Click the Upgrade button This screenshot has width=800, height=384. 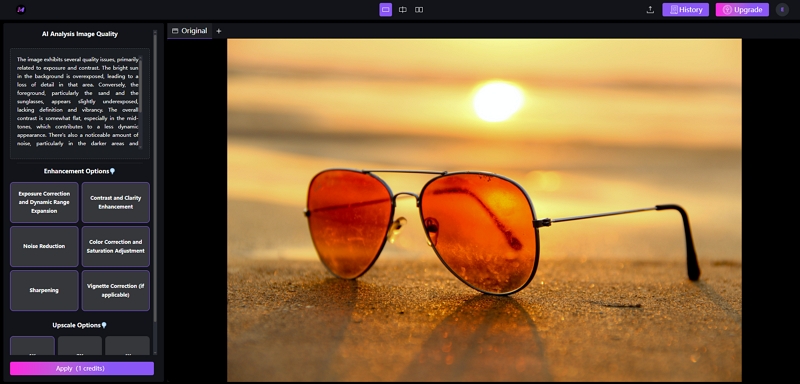pyautogui.click(x=742, y=10)
